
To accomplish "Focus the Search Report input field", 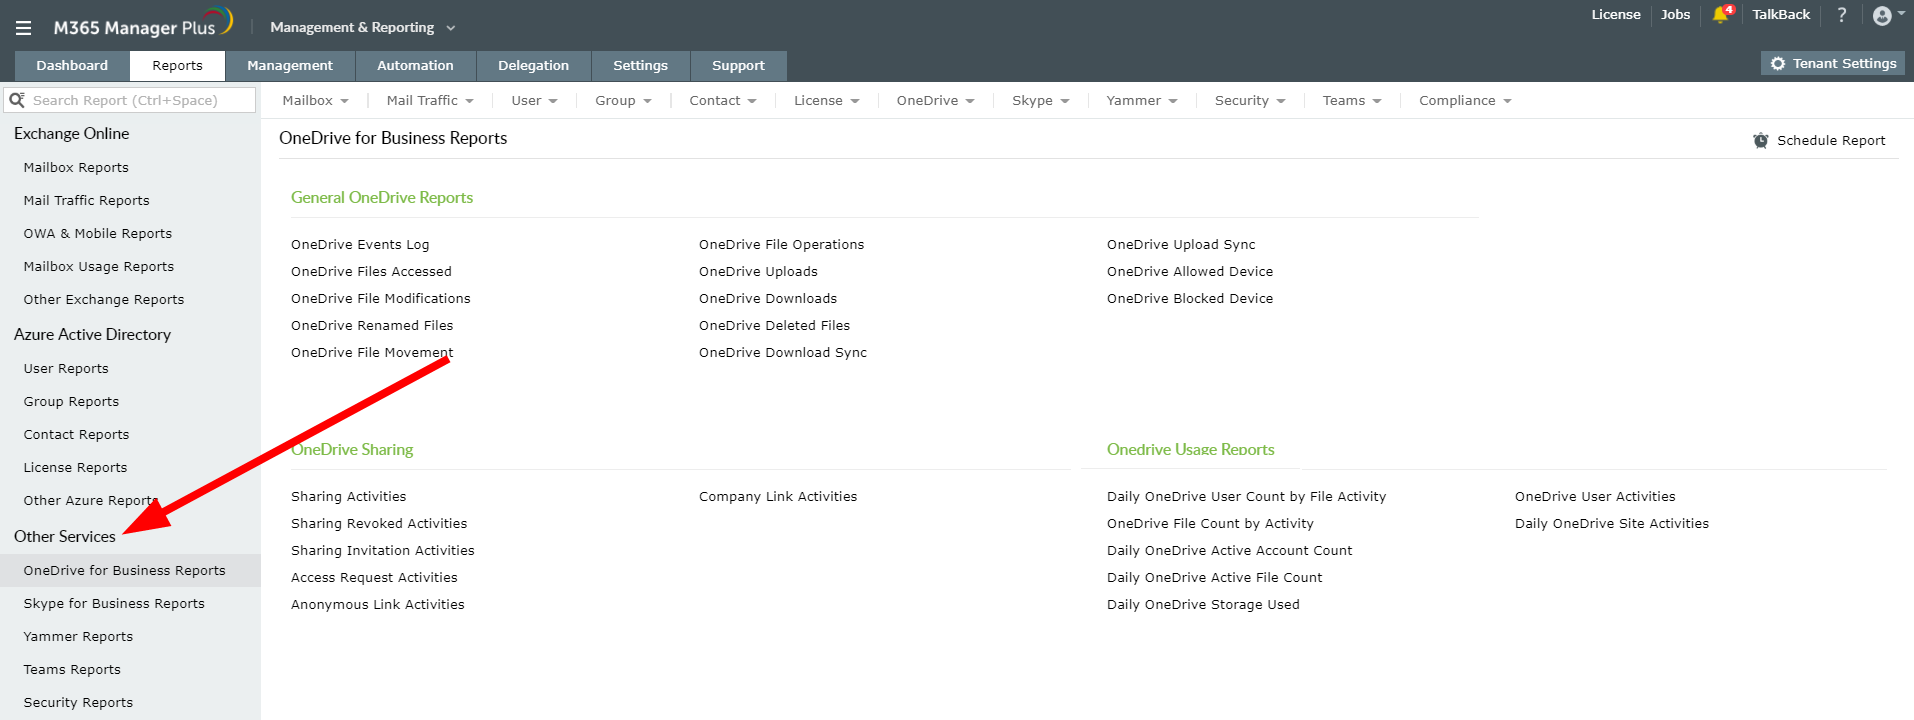I will pos(130,100).
